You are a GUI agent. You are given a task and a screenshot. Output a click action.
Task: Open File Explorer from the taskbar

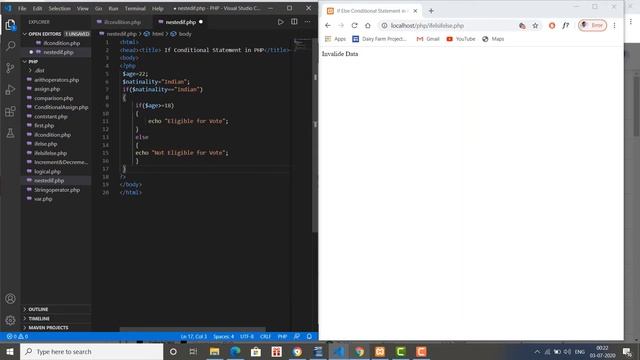coord(214,351)
